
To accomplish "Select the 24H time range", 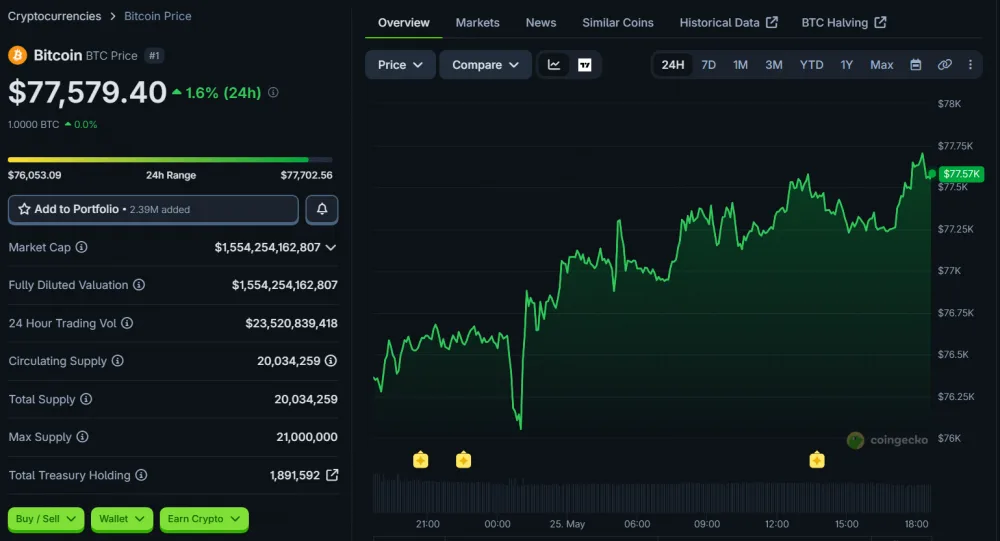I will (673, 64).
